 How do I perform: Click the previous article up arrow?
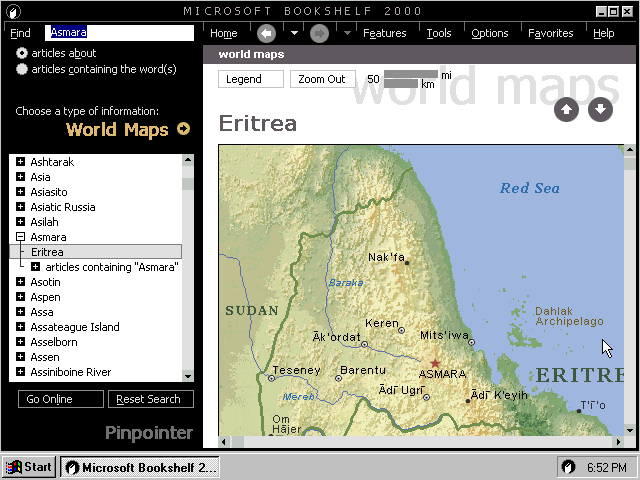tap(566, 109)
